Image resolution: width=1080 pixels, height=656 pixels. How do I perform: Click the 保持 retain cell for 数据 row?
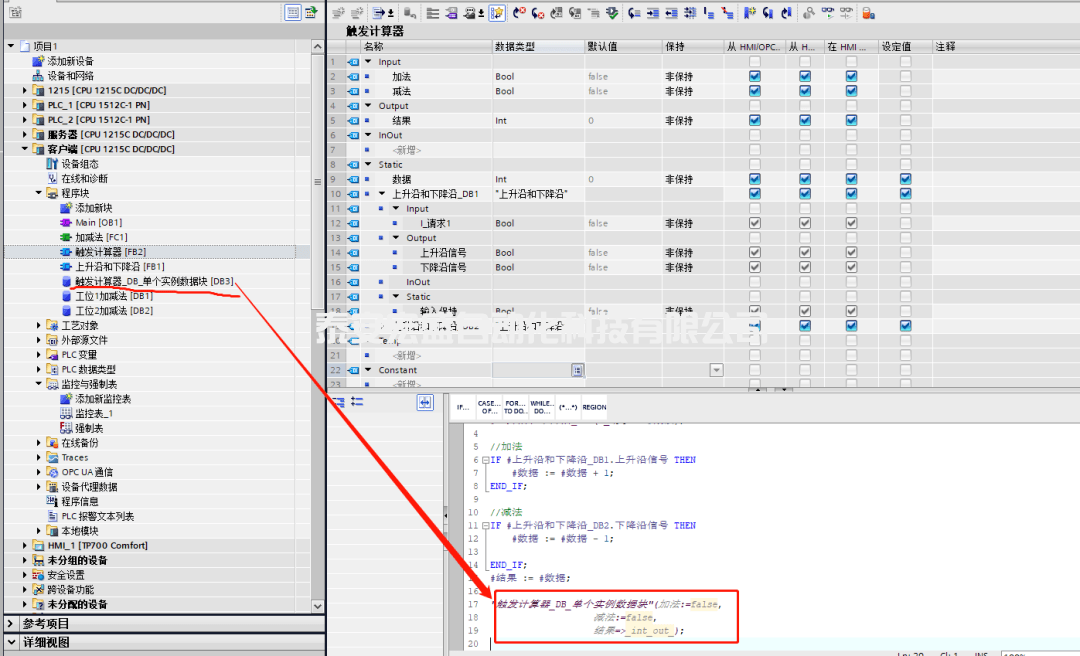tap(680, 180)
